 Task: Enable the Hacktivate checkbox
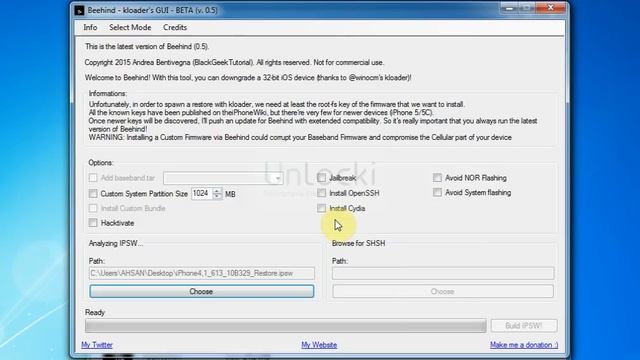(x=93, y=223)
